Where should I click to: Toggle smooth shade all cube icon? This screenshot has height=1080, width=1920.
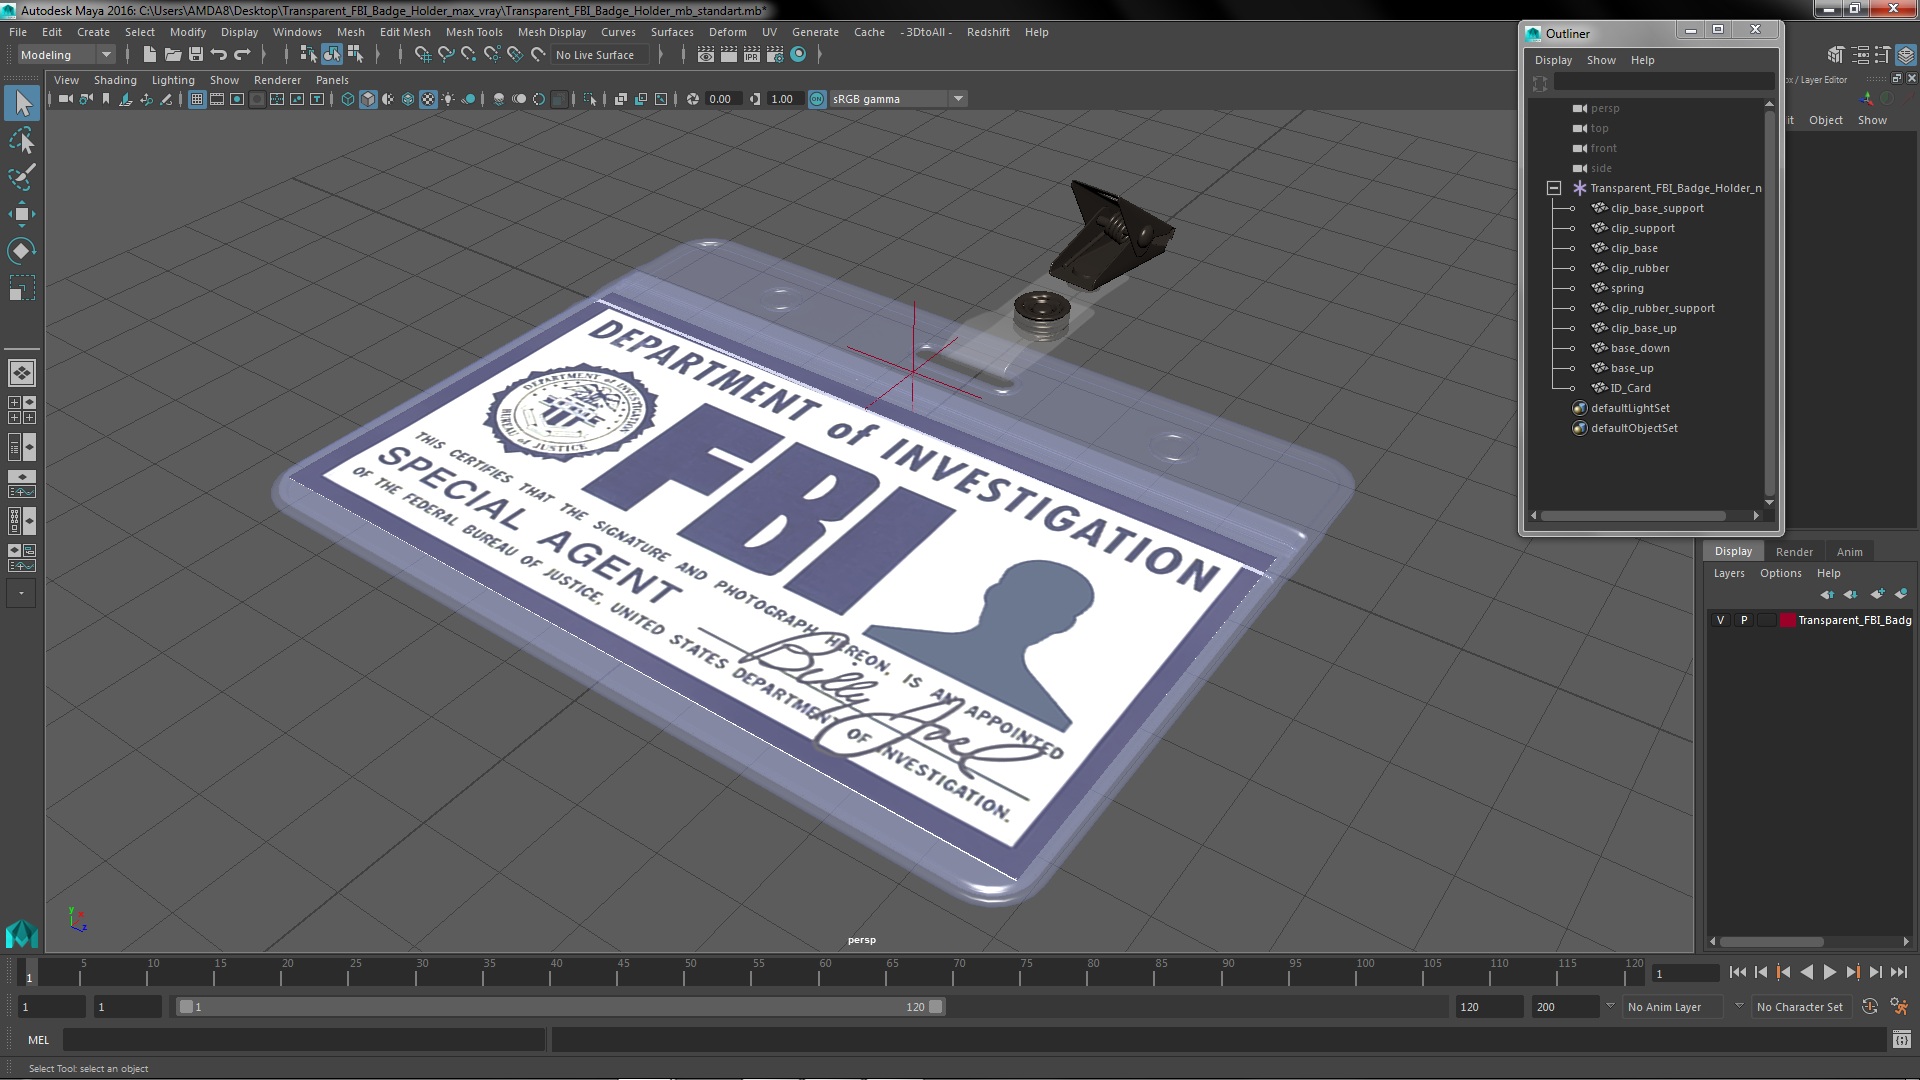click(368, 99)
